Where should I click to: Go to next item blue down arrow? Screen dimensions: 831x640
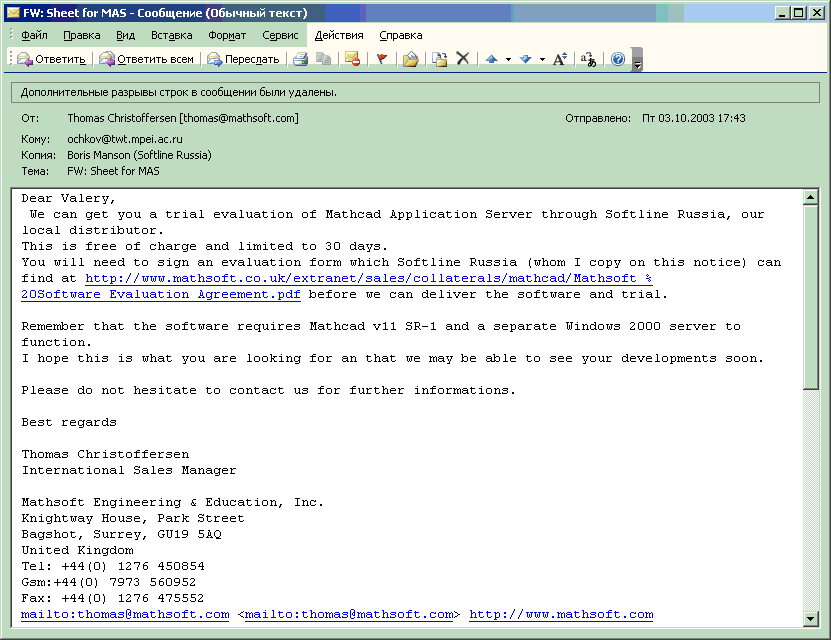click(x=525, y=59)
